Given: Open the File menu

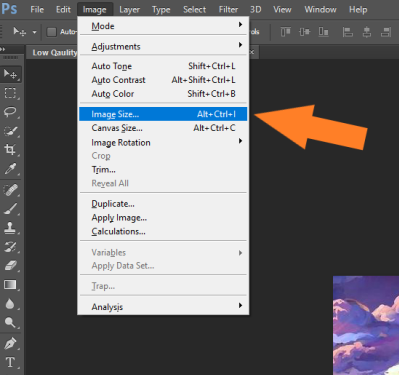Looking at the screenshot, I should [x=37, y=10].
